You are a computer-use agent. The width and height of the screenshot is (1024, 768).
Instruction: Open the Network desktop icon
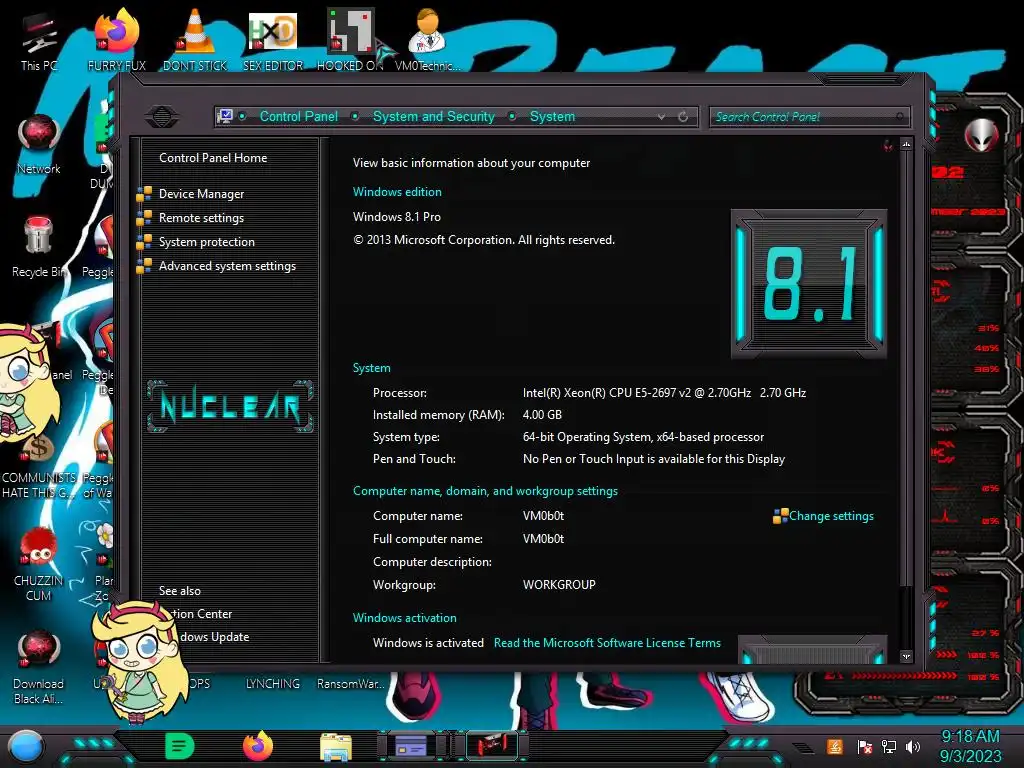pos(39,144)
